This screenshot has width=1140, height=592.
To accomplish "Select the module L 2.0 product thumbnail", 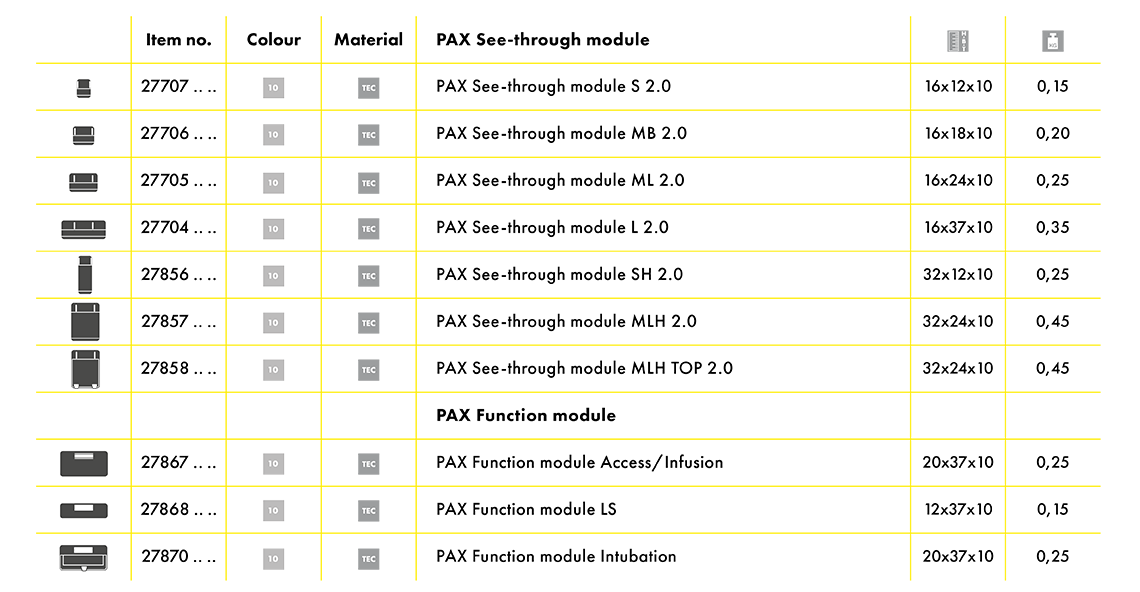I will 84,229.
